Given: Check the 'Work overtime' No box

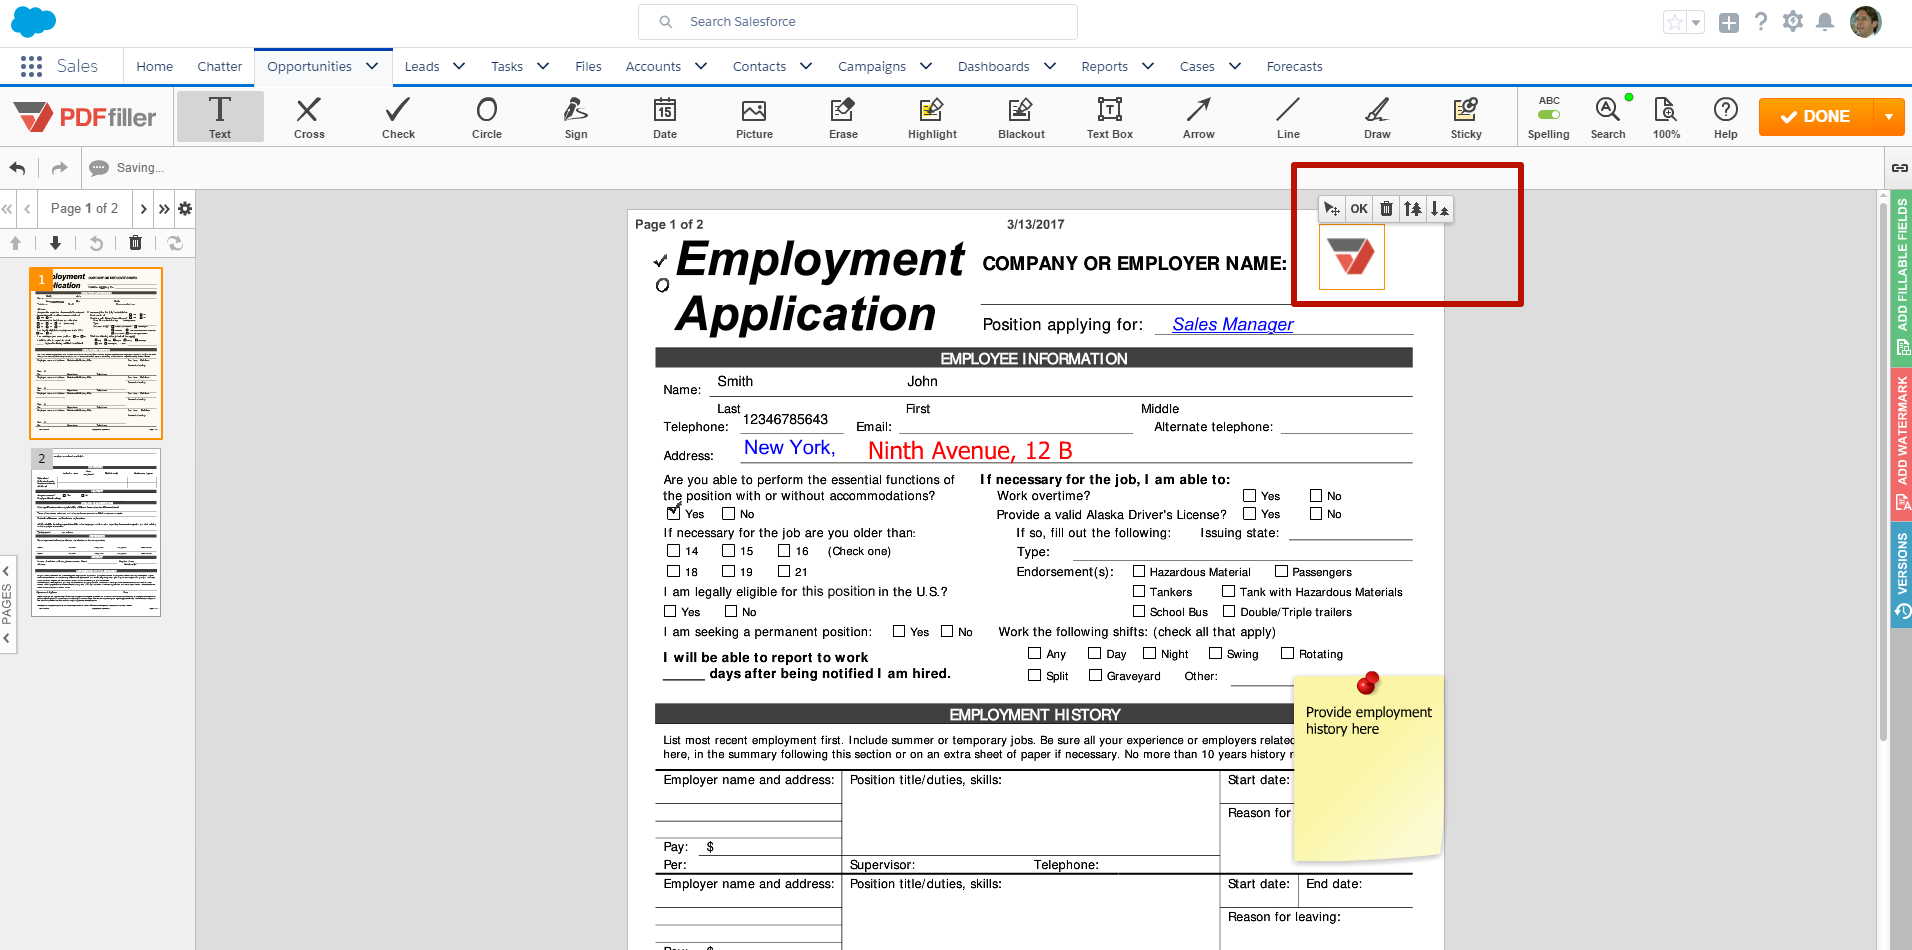Looking at the screenshot, I should point(1316,495).
